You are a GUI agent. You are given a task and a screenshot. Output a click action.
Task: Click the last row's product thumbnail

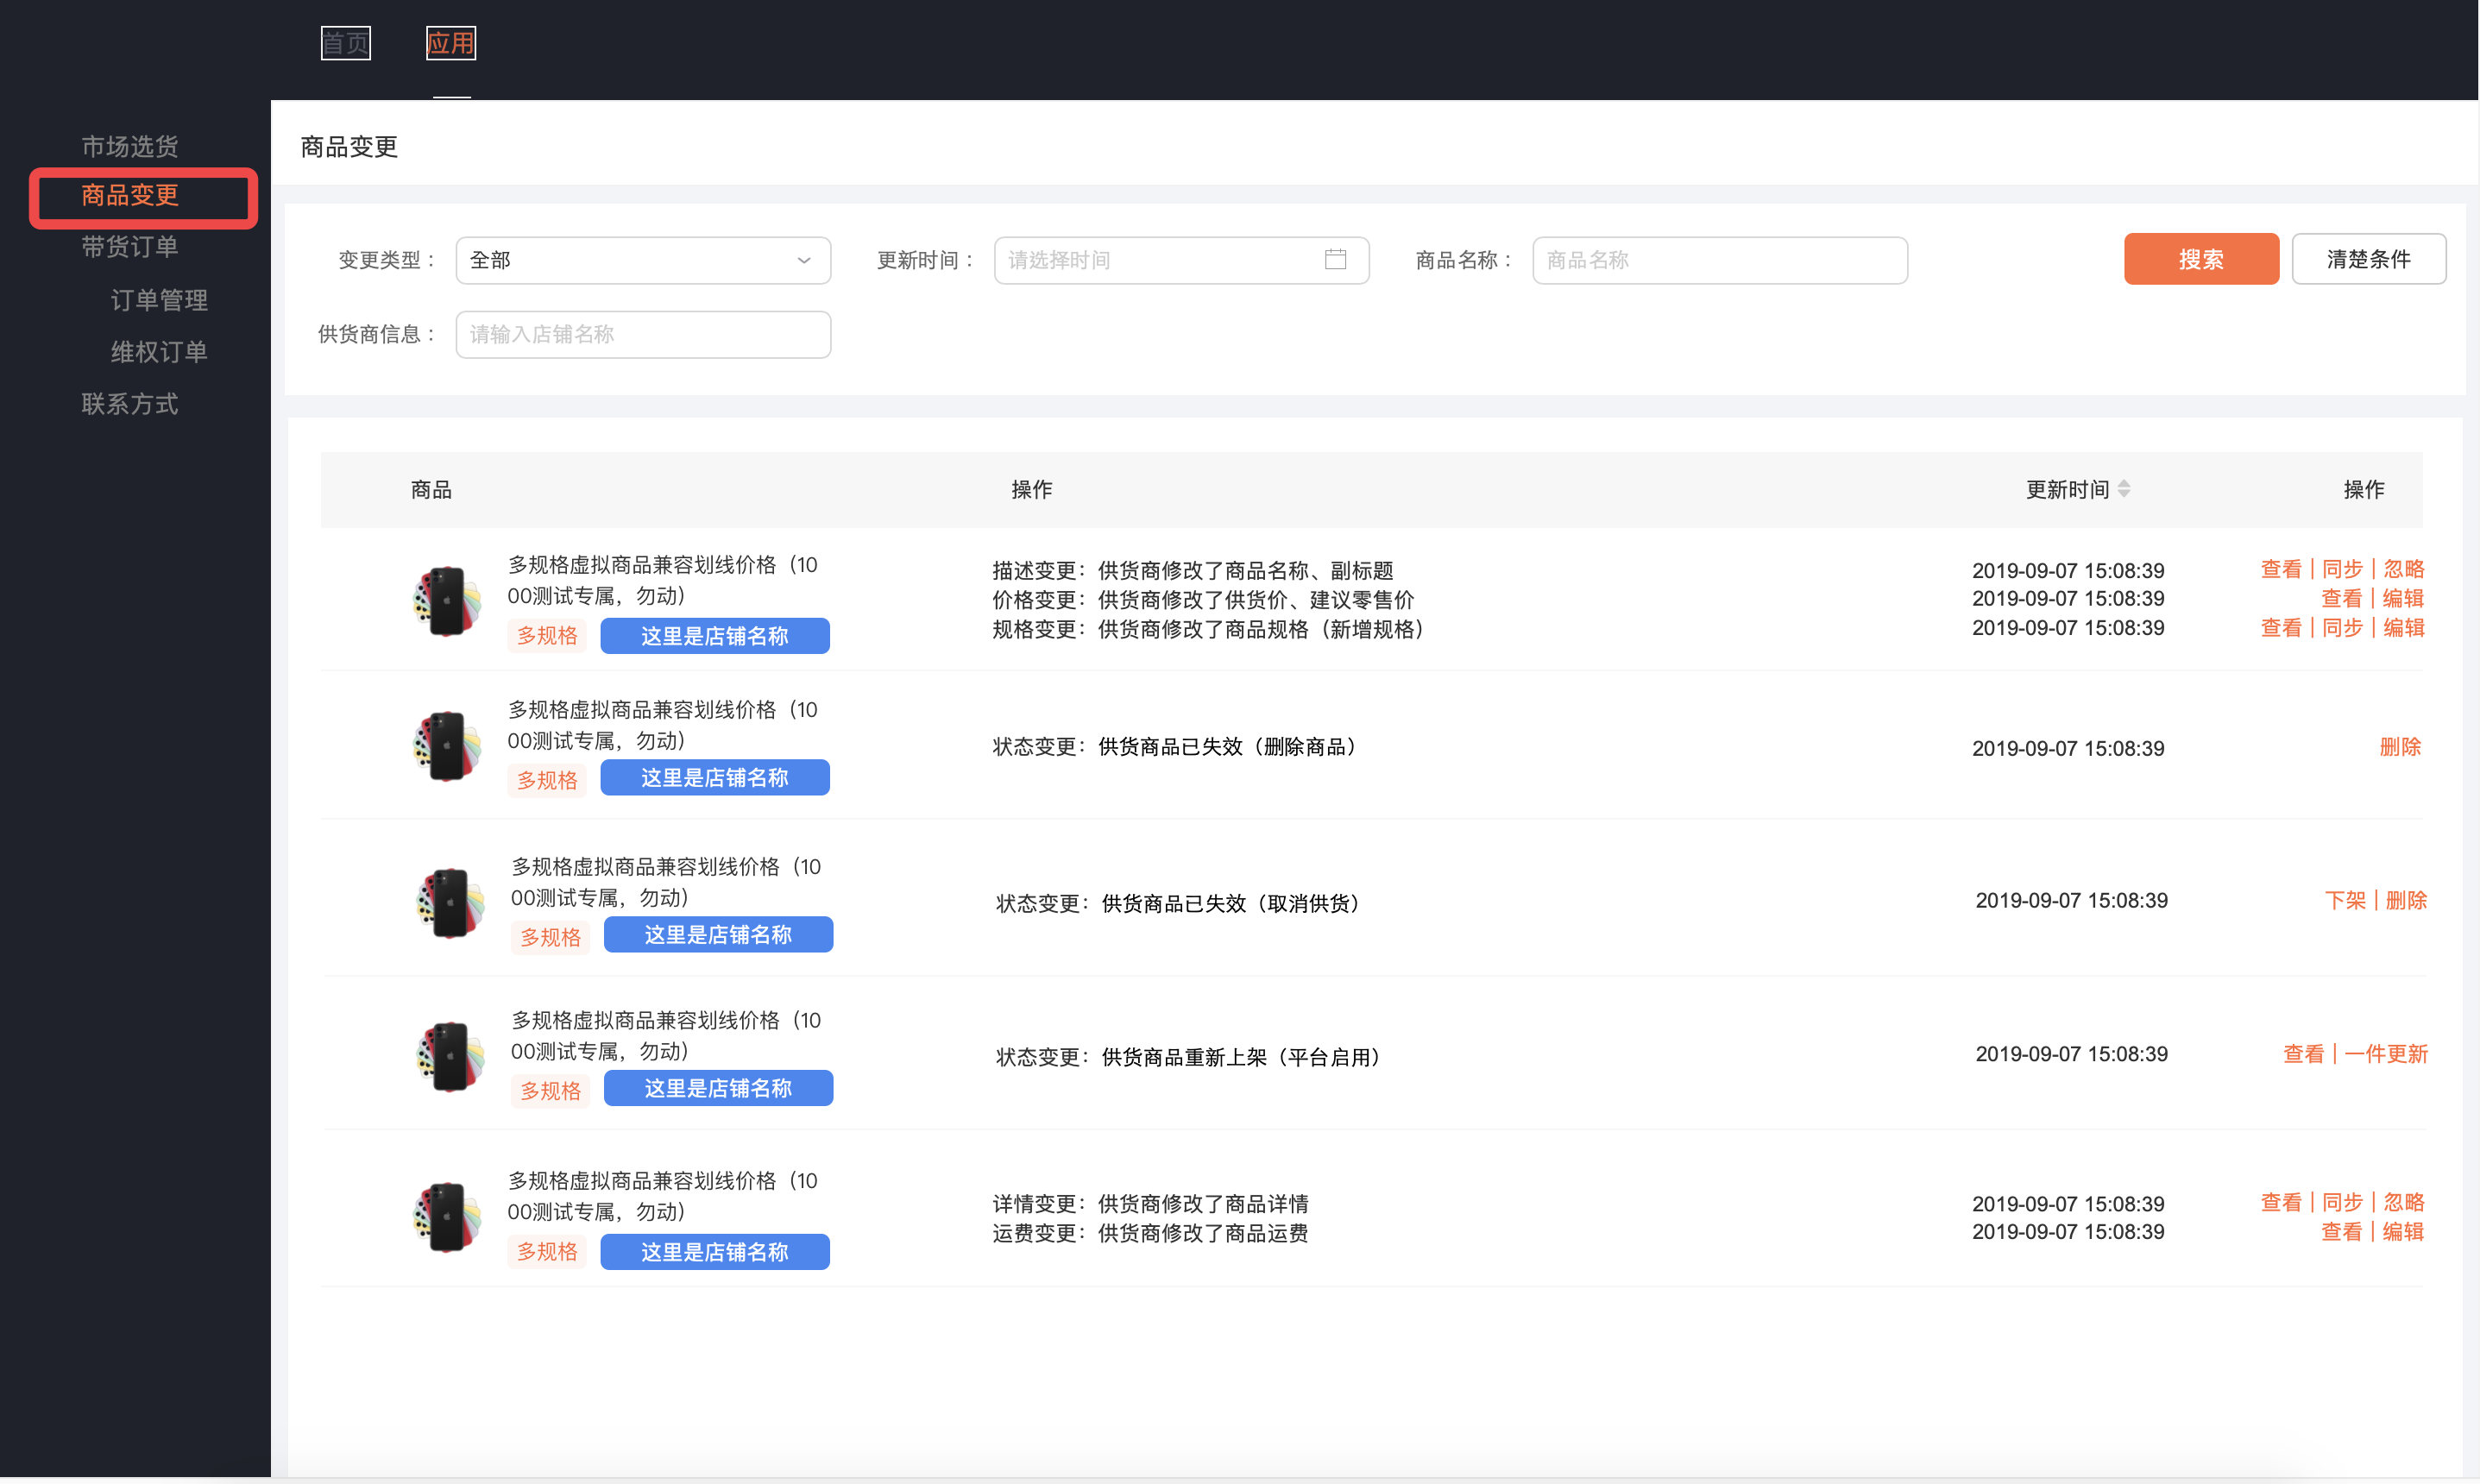(x=447, y=1217)
